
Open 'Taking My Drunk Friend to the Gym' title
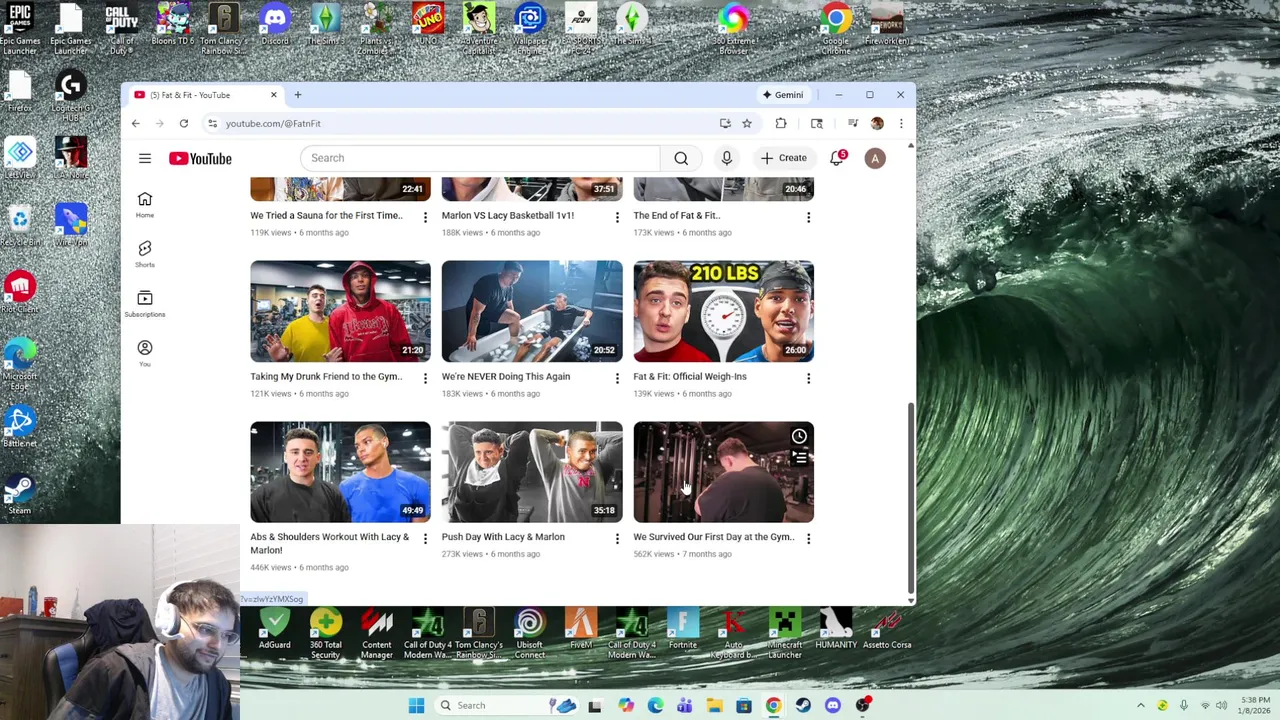(326, 376)
